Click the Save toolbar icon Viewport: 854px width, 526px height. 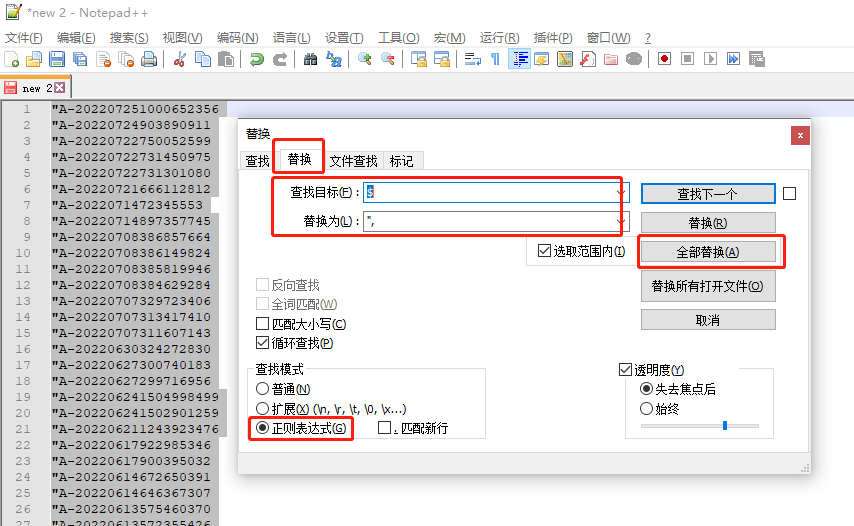click(57, 59)
